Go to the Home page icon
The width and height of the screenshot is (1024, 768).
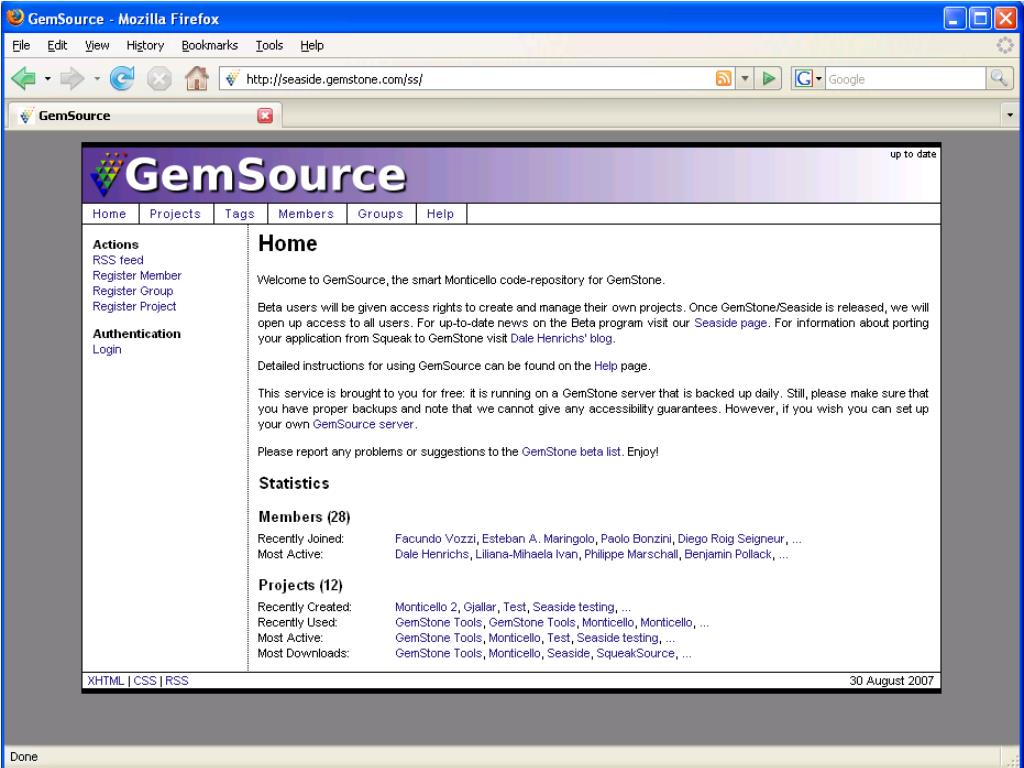click(x=196, y=79)
